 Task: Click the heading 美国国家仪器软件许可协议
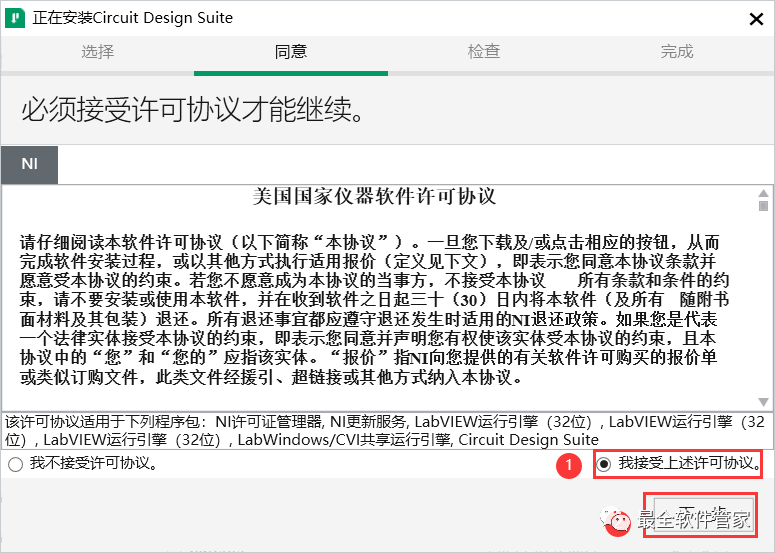[374, 196]
